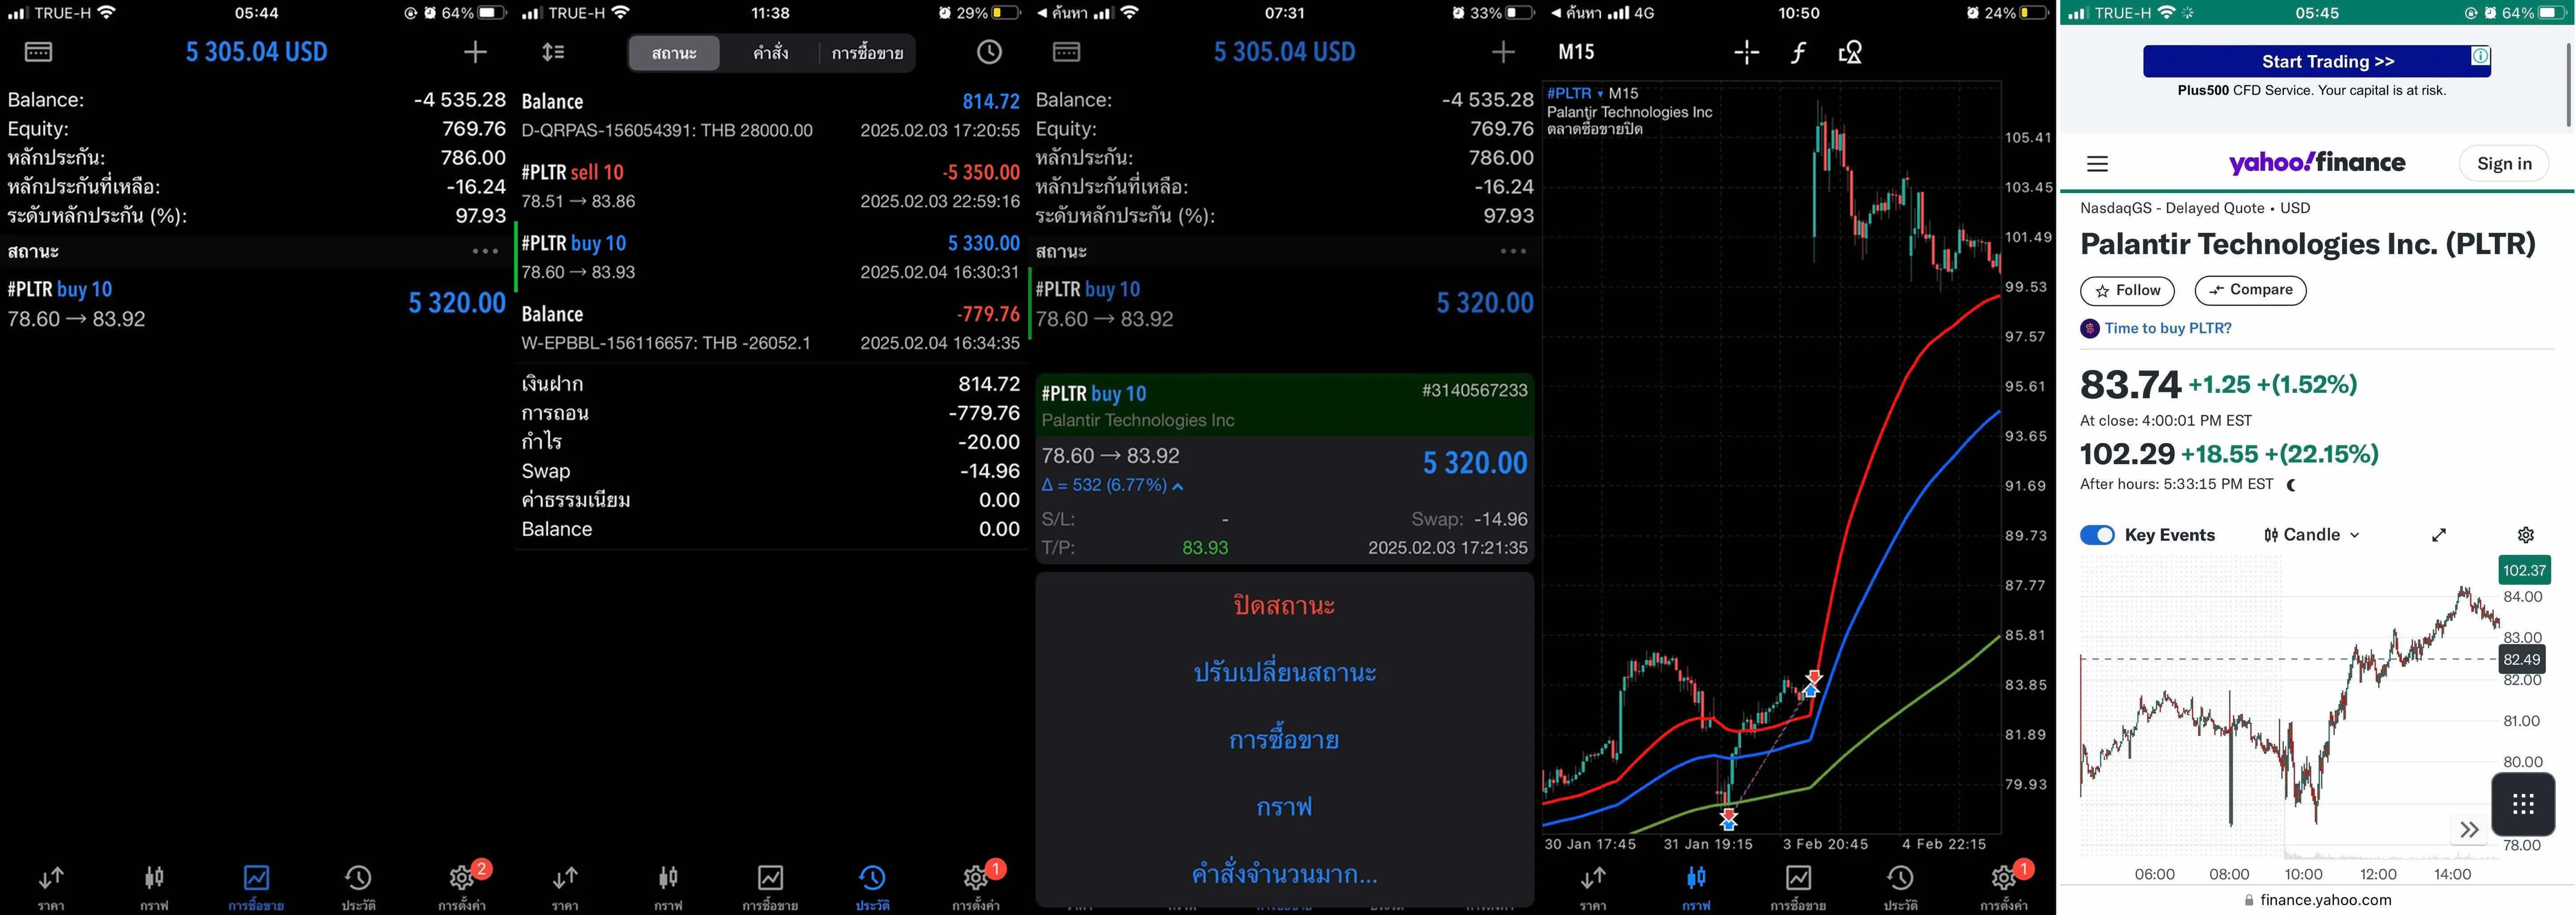
Task: Open the M15 timeframe selector on the chart
Action: point(1576,52)
